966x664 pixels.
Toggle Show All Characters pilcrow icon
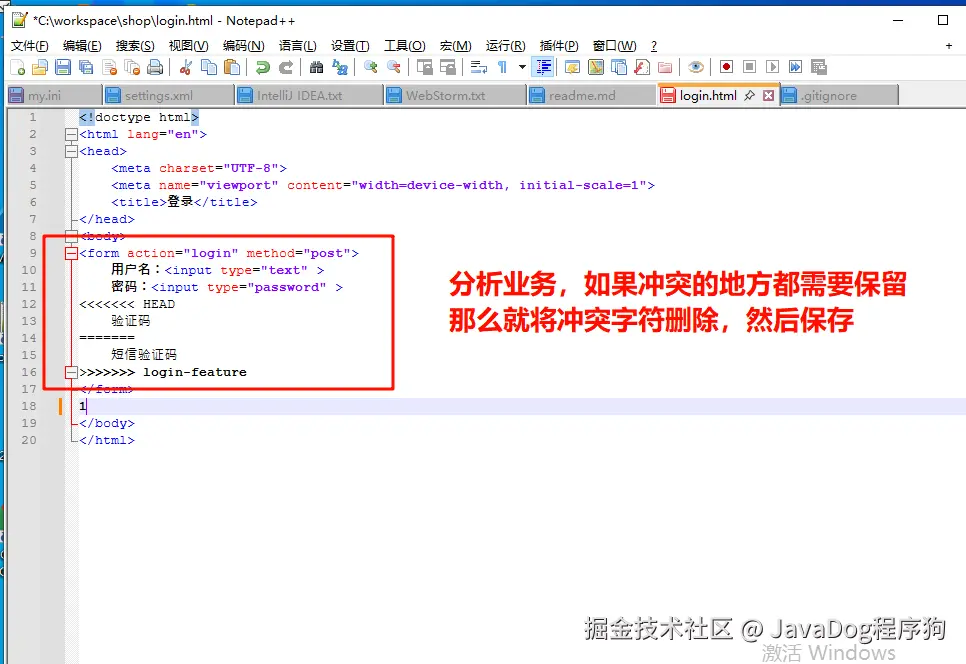(502, 67)
